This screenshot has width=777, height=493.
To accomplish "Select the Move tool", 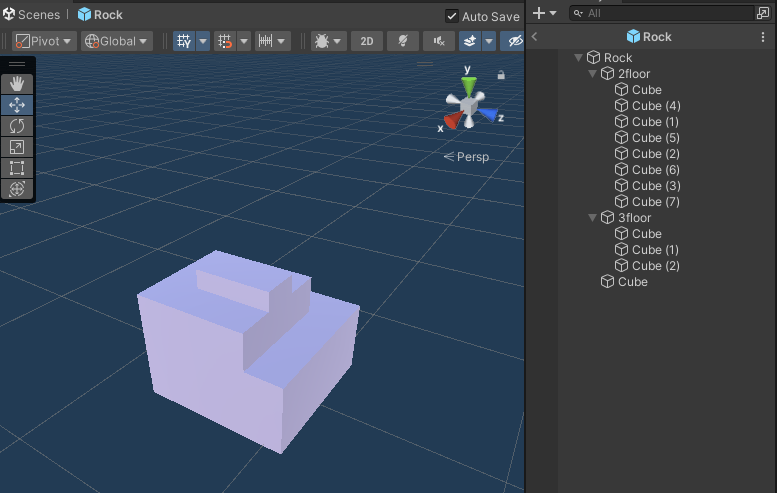I will tap(17, 105).
